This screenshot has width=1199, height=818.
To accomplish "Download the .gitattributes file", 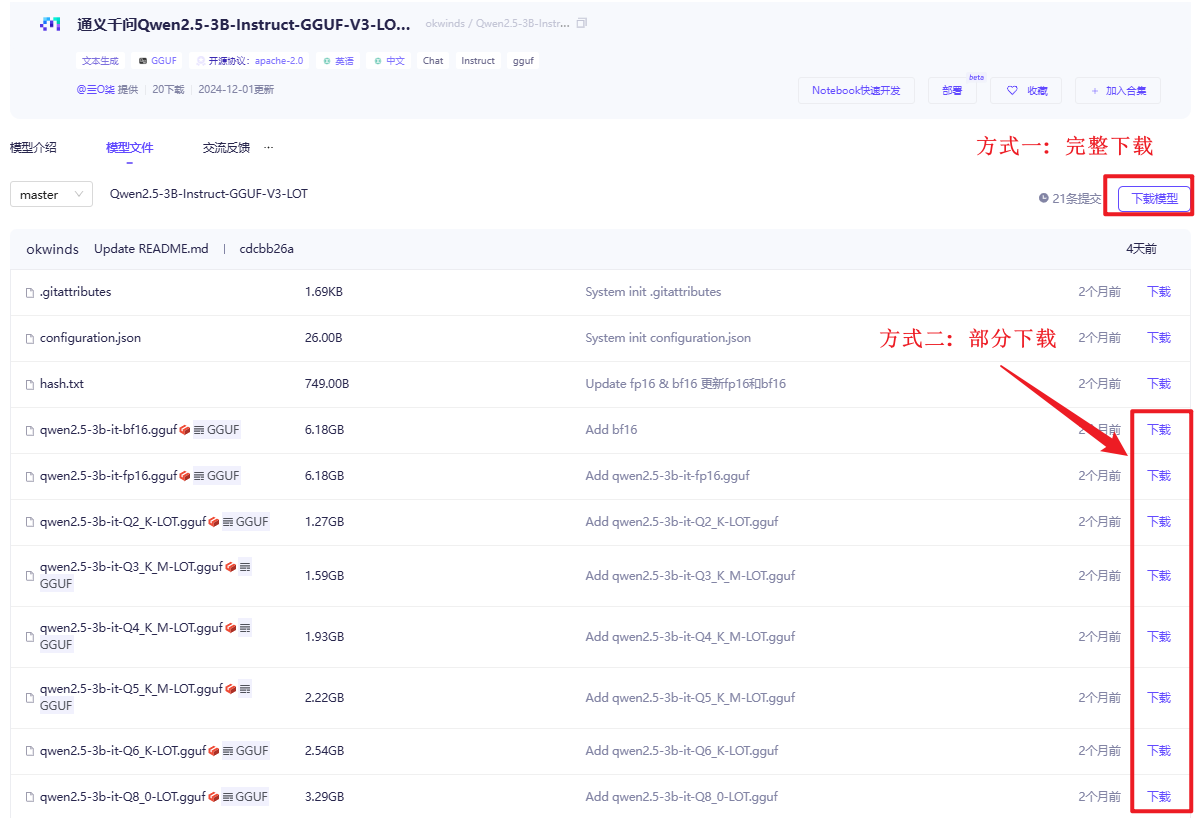I will (1158, 292).
